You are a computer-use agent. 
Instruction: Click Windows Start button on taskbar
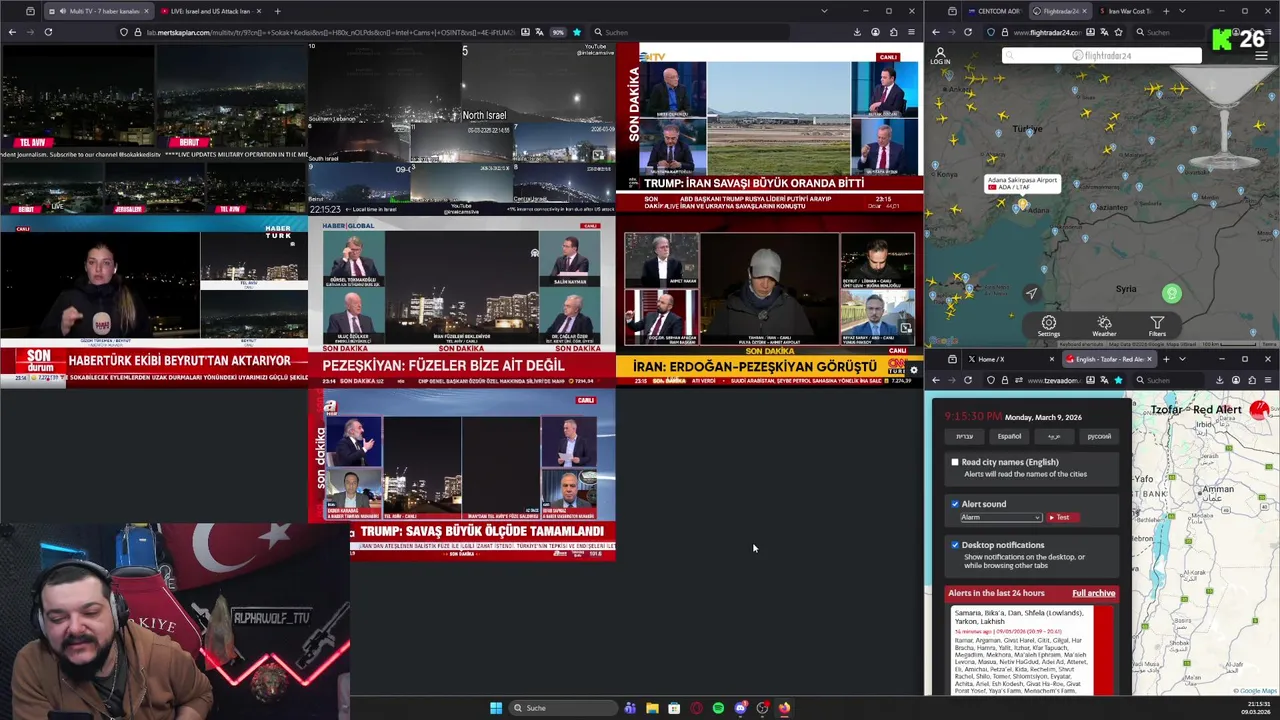pos(496,708)
